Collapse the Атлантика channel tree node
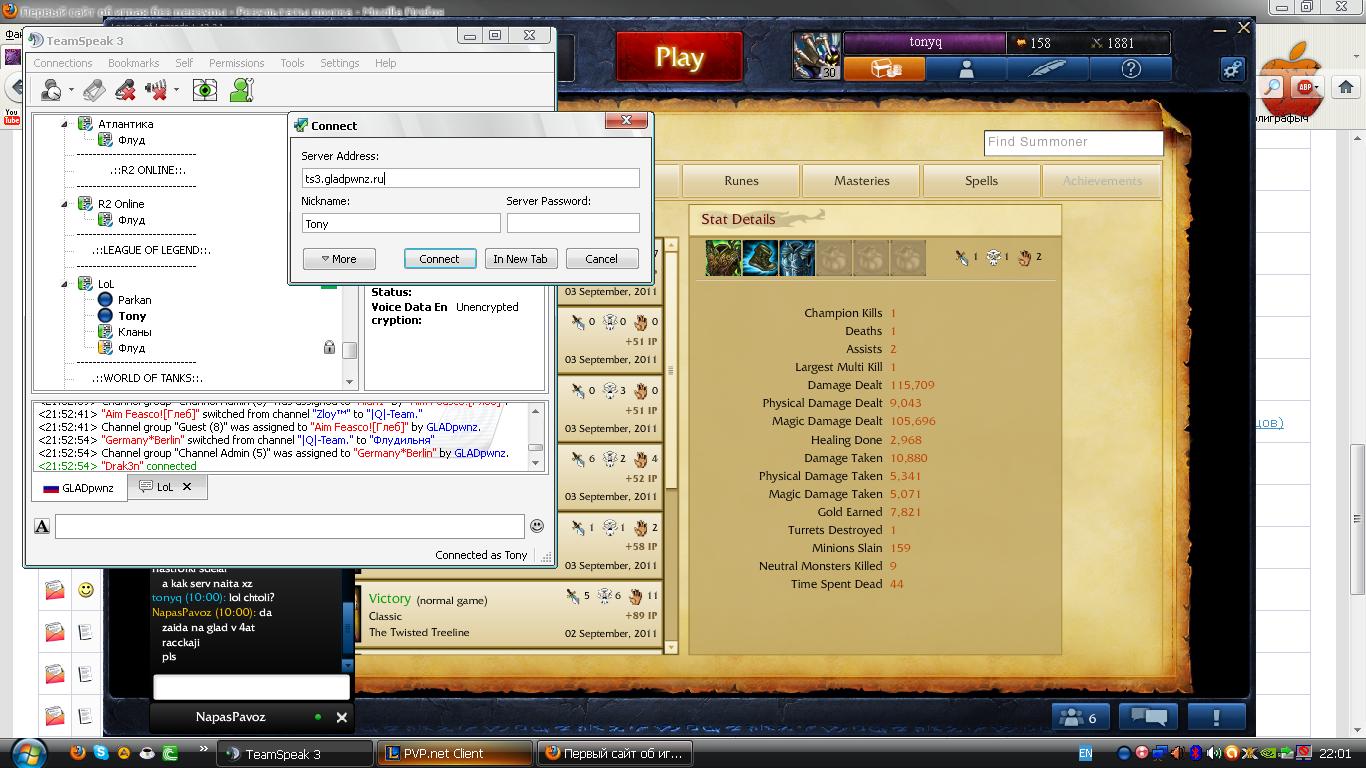The height and width of the screenshot is (768, 1366). point(65,124)
